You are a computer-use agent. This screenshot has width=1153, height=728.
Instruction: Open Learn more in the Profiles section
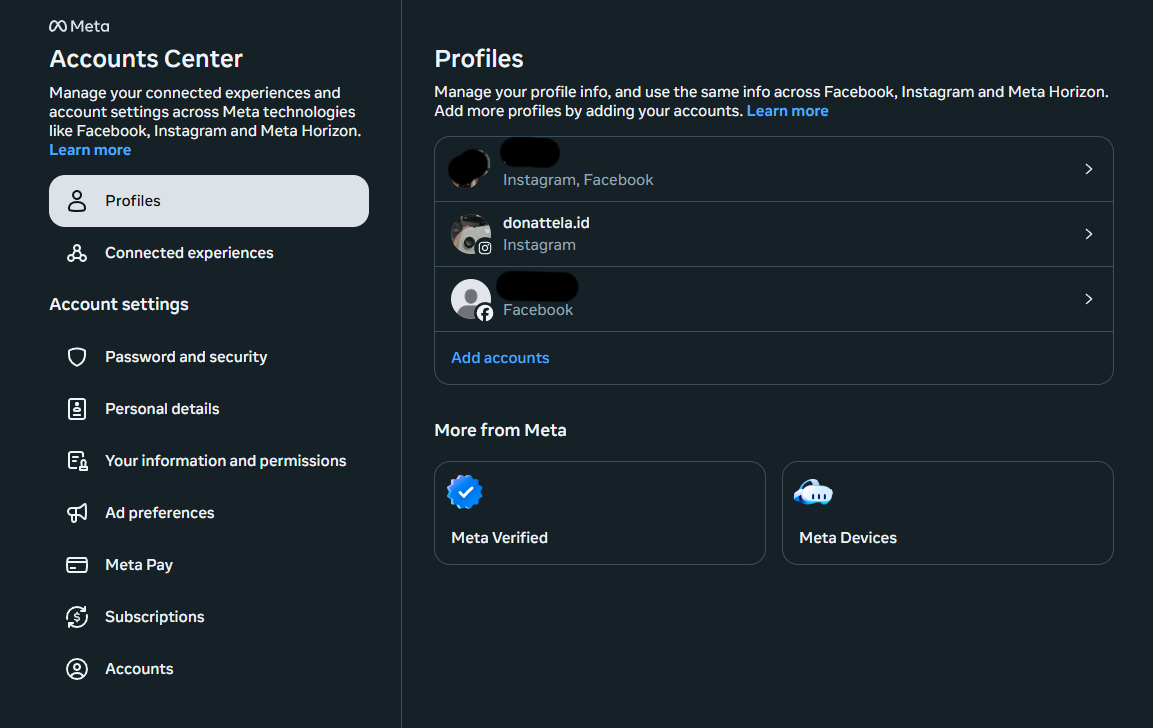[x=787, y=111]
